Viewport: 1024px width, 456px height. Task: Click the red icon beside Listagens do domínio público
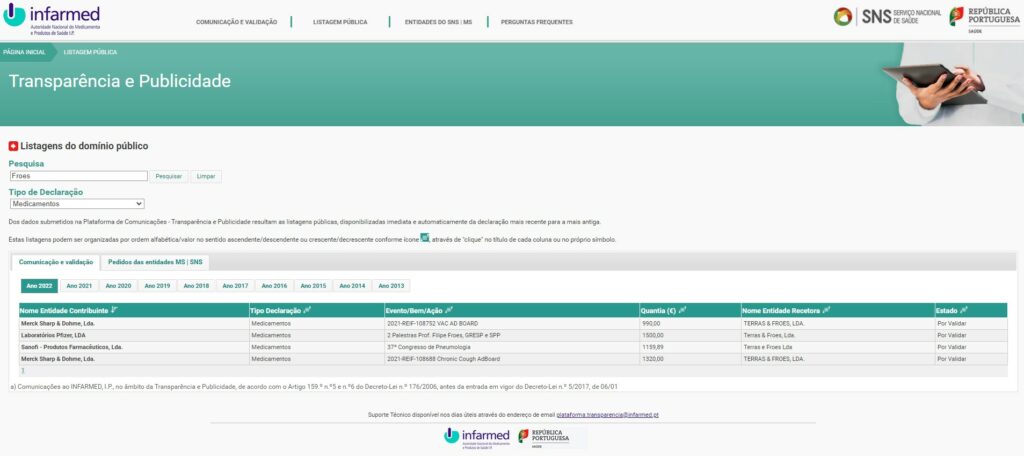pos(13,146)
